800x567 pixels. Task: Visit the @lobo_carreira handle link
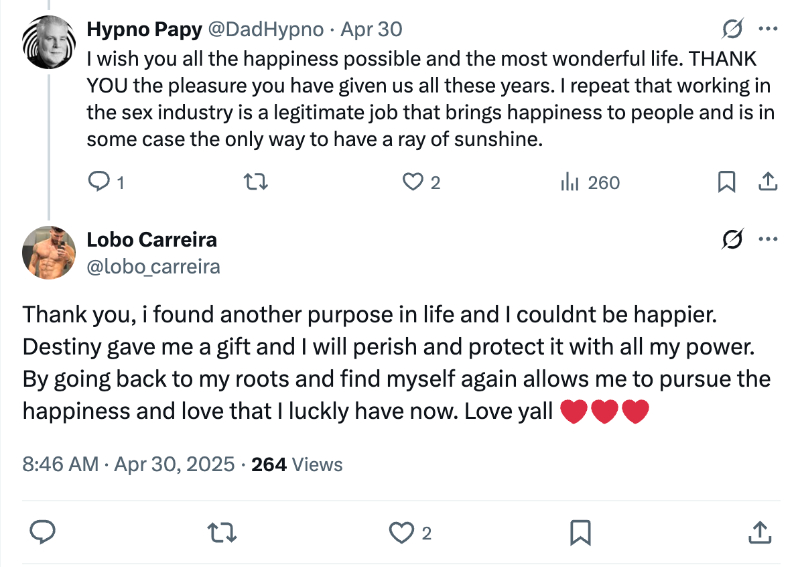coord(153,266)
